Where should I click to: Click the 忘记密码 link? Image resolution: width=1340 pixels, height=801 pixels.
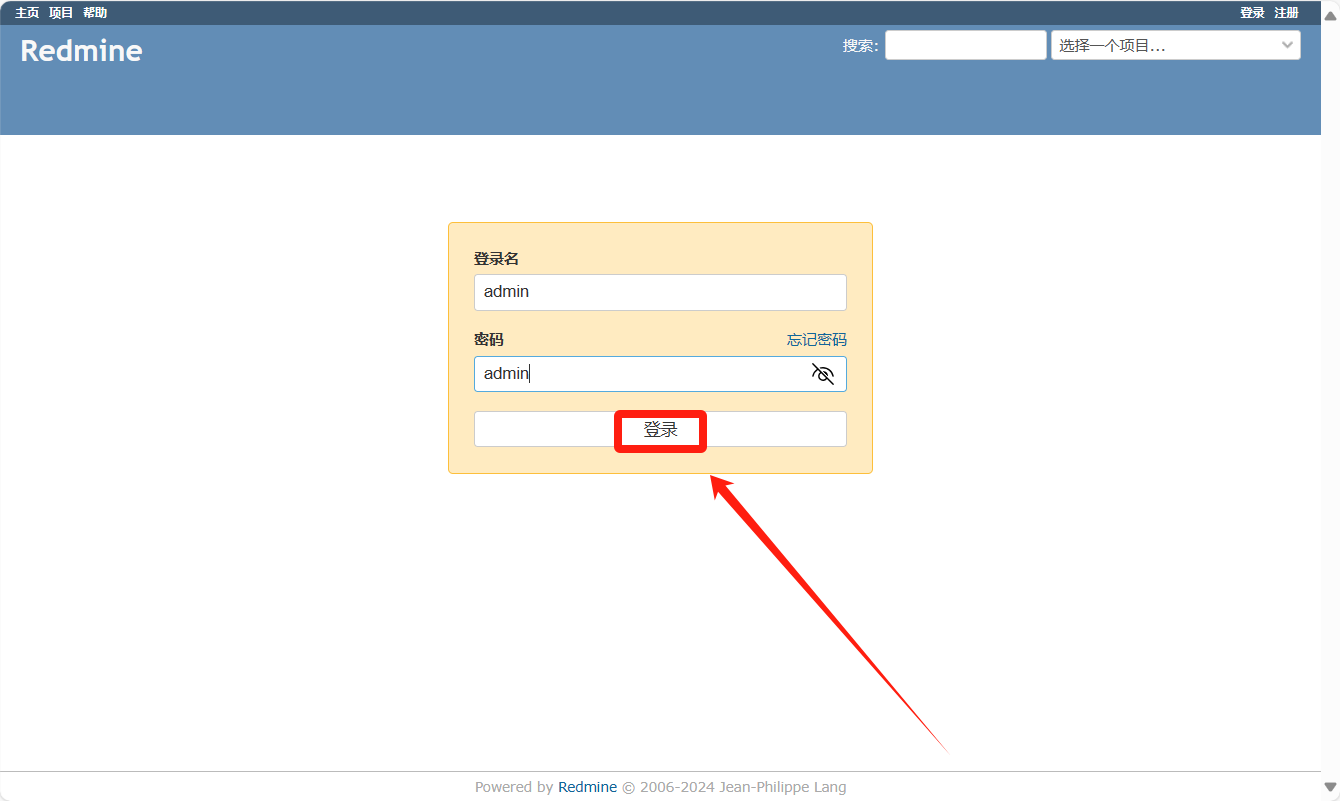tap(816, 340)
